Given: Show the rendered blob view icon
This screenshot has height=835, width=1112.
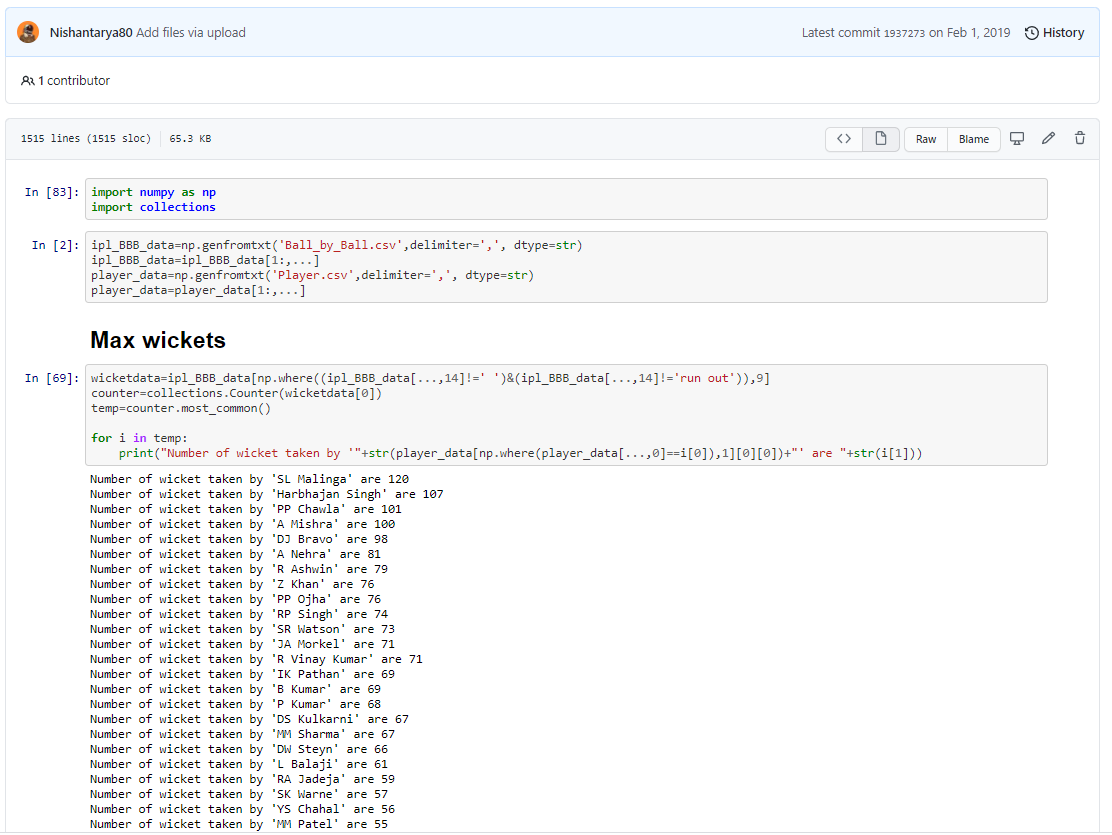Looking at the screenshot, I should pyautogui.click(x=881, y=139).
